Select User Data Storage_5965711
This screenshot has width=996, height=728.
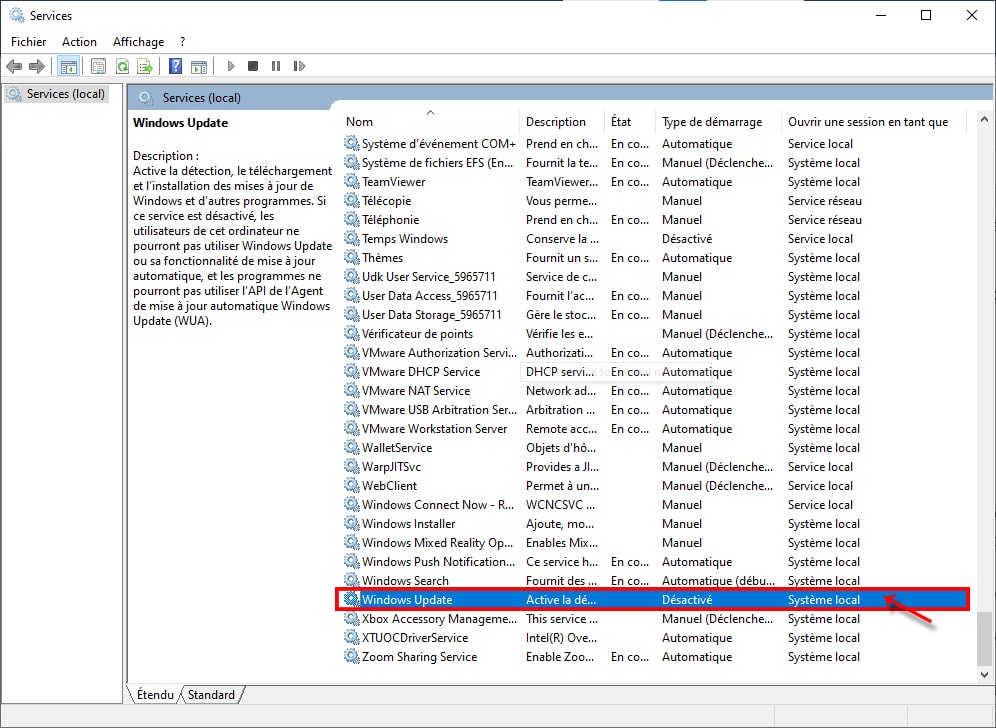tap(652, 314)
